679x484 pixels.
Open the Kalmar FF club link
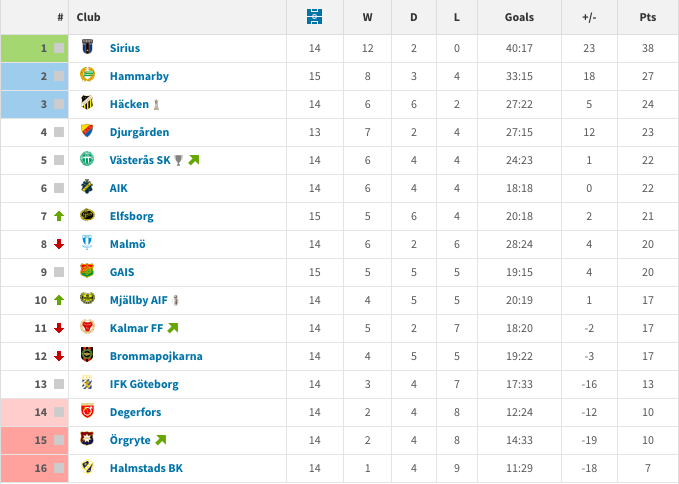(x=136, y=328)
